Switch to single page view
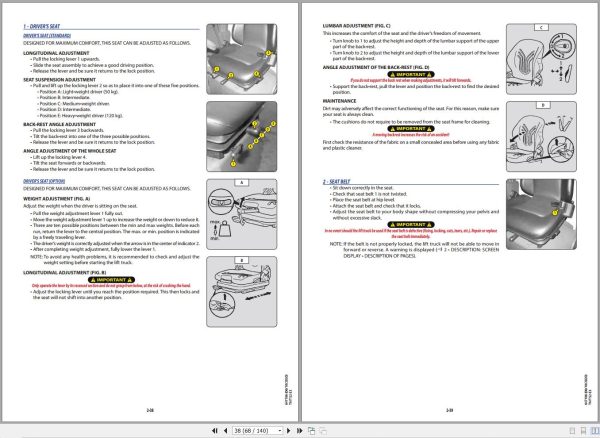The width and height of the screenshot is (600, 438). (x=572, y=431)
